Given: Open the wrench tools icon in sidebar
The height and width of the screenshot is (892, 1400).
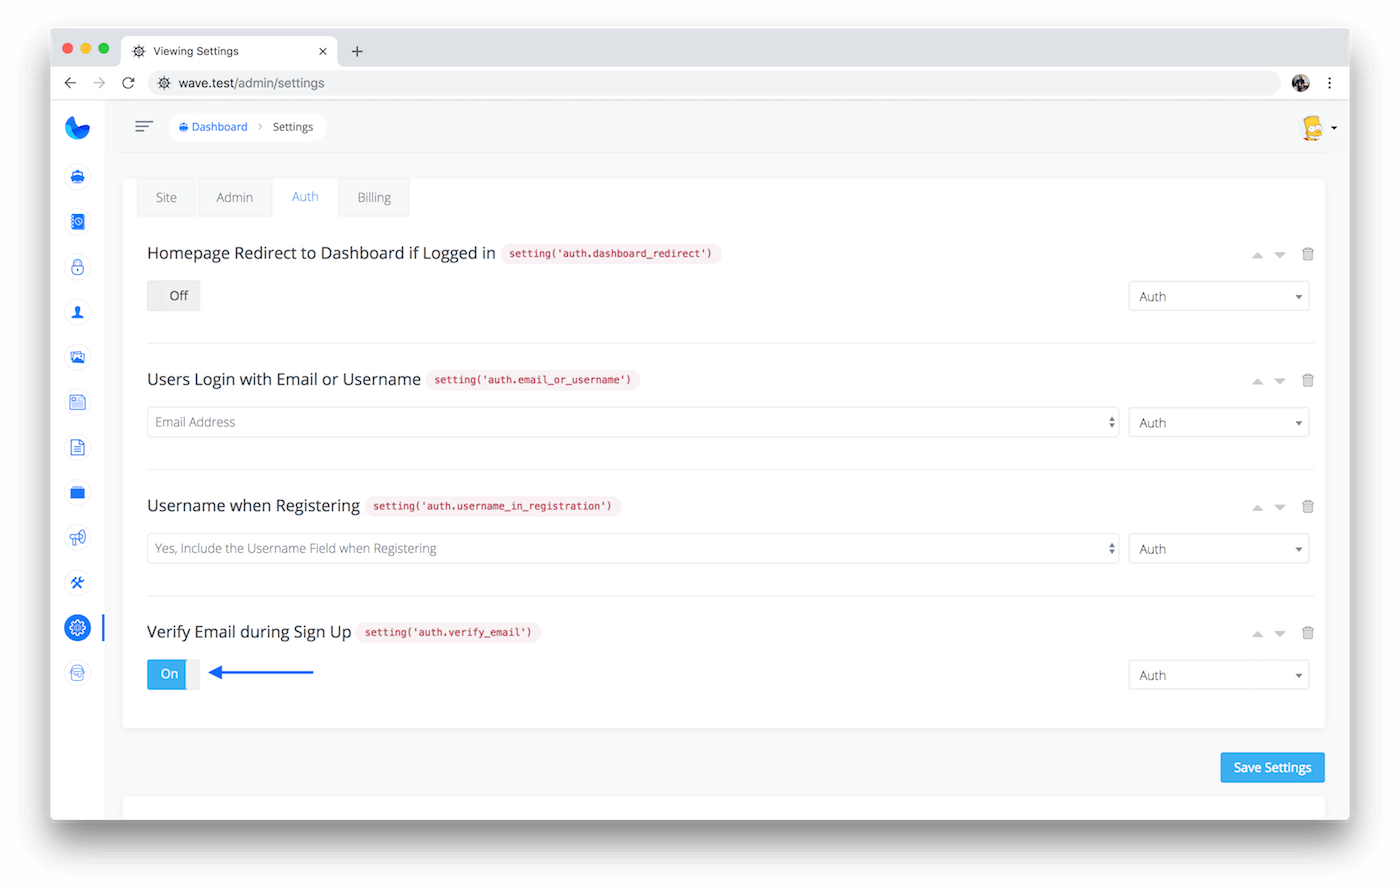Looking at the screenshot, I should [x=77, y=582].
